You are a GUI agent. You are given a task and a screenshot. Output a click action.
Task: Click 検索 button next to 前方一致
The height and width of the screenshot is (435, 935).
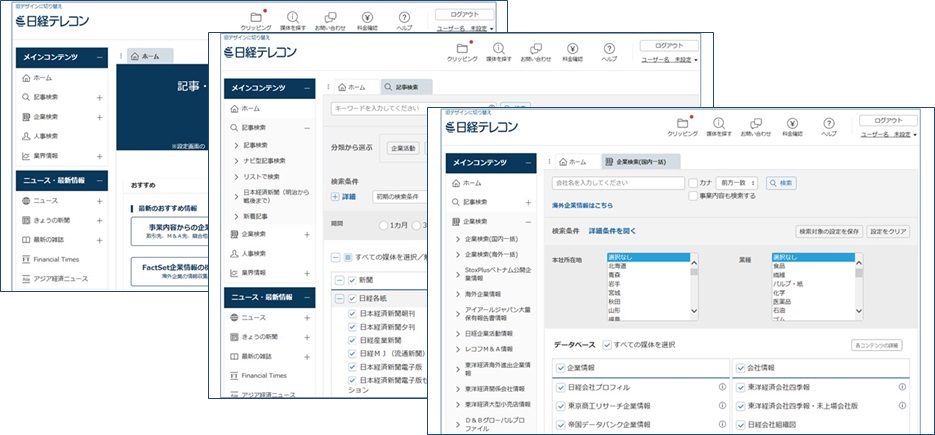click(781, 183)
